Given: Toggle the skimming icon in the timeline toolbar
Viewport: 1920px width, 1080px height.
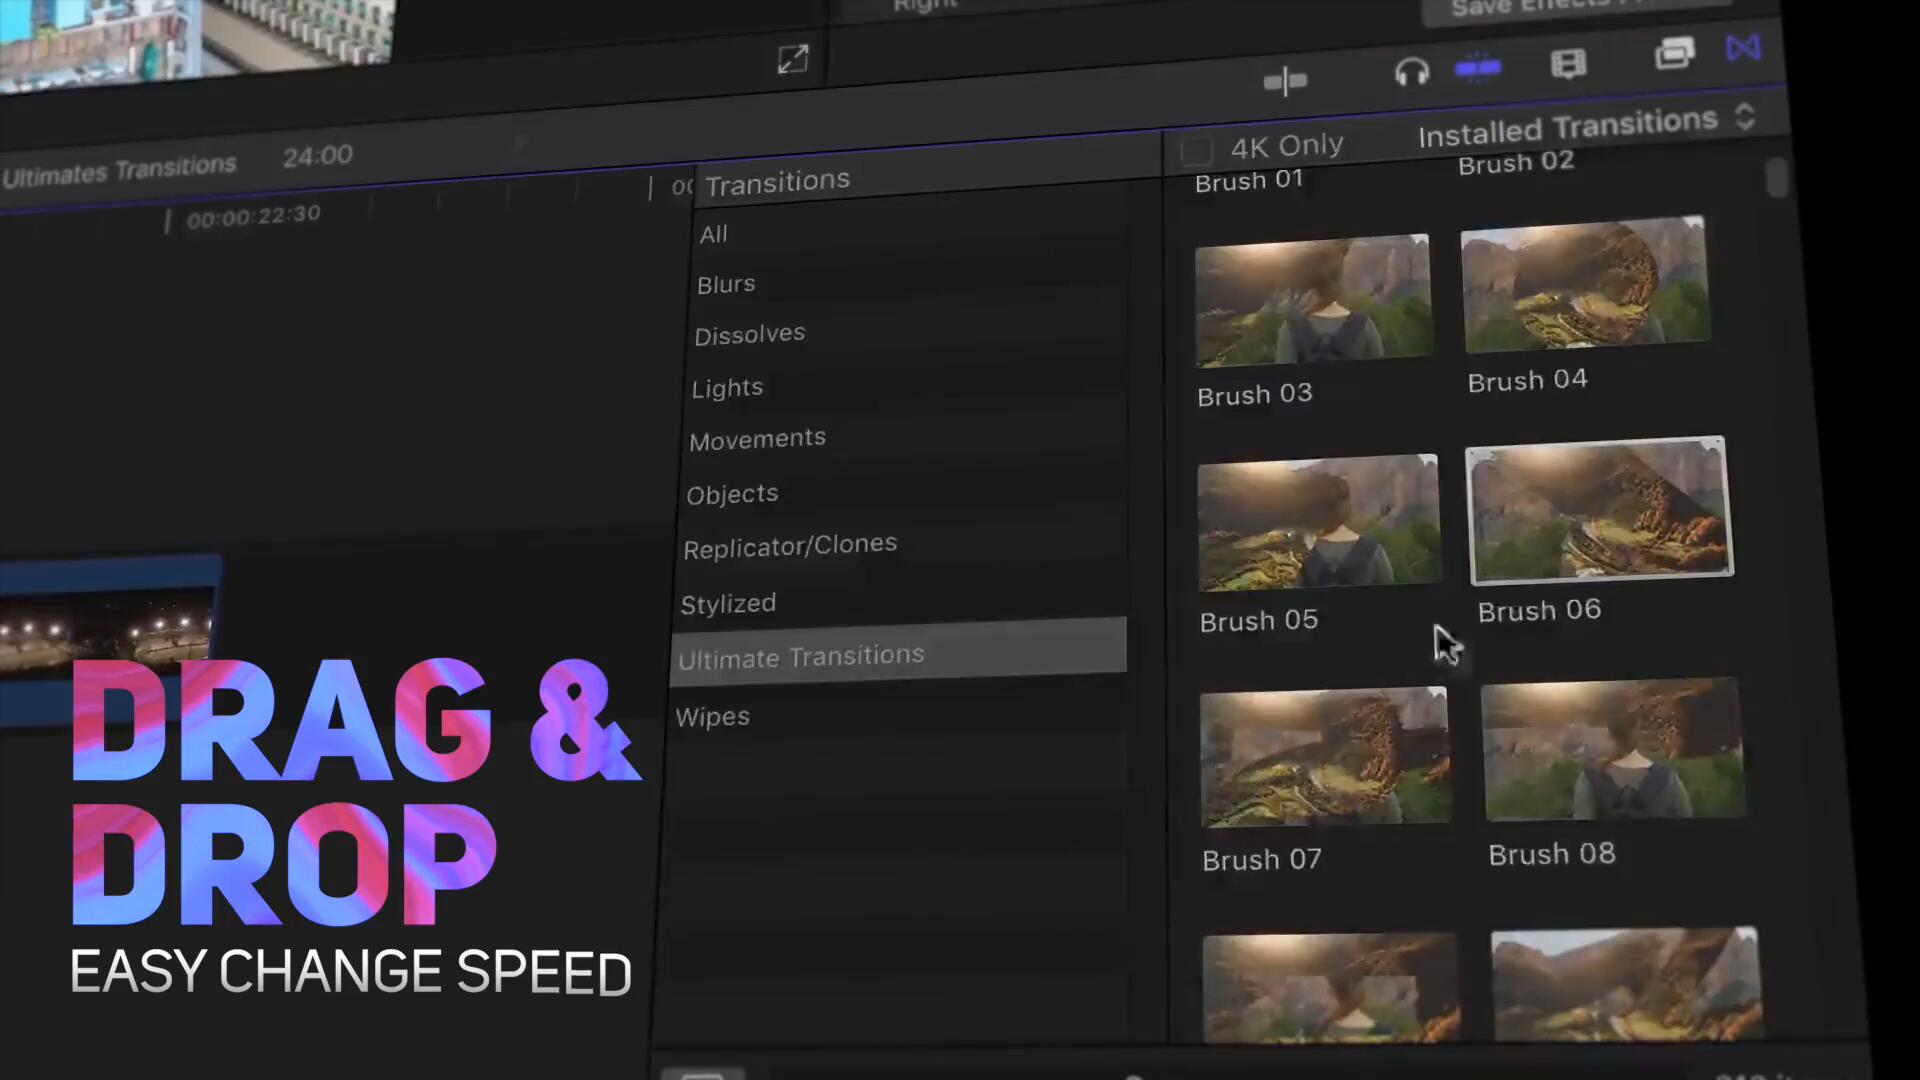Looking at the screenshot, I should coord(1285,80).
